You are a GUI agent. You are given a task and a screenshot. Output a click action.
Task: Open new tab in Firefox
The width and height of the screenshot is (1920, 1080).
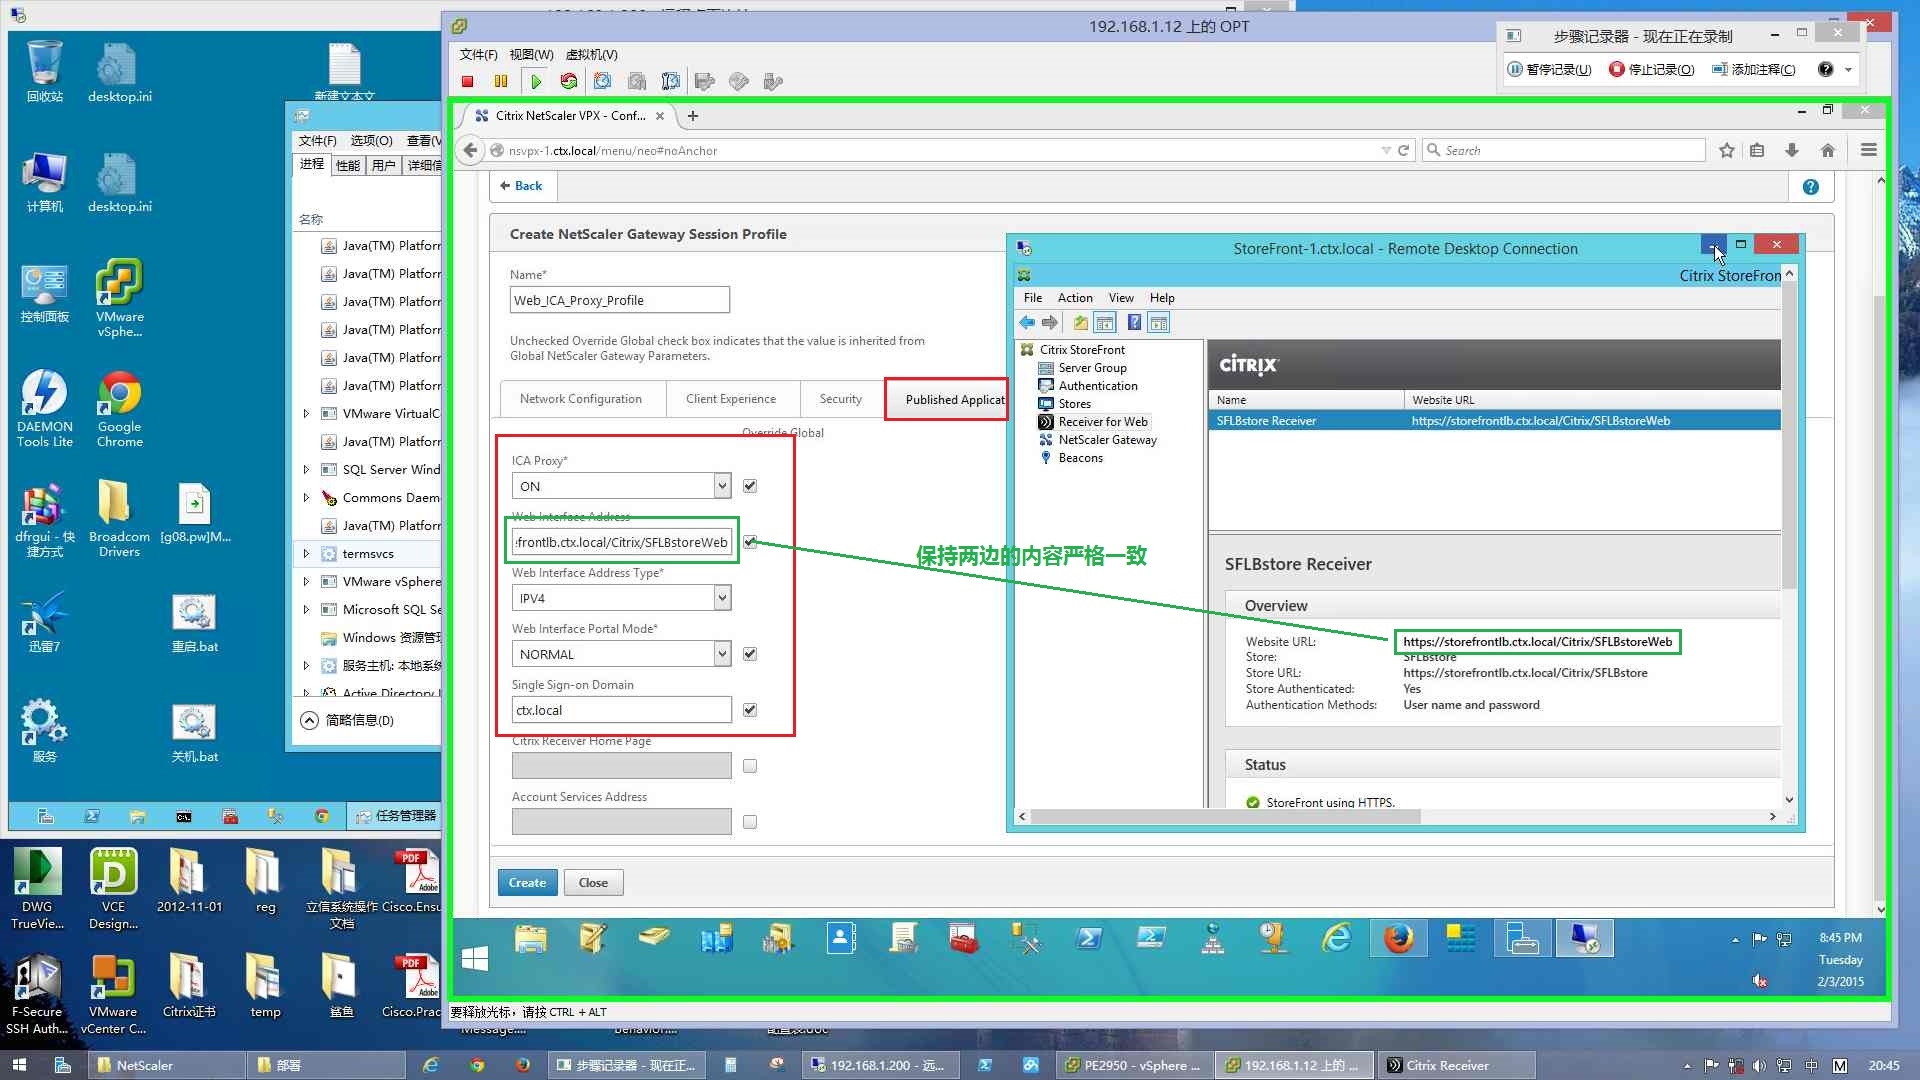[693, 116]
